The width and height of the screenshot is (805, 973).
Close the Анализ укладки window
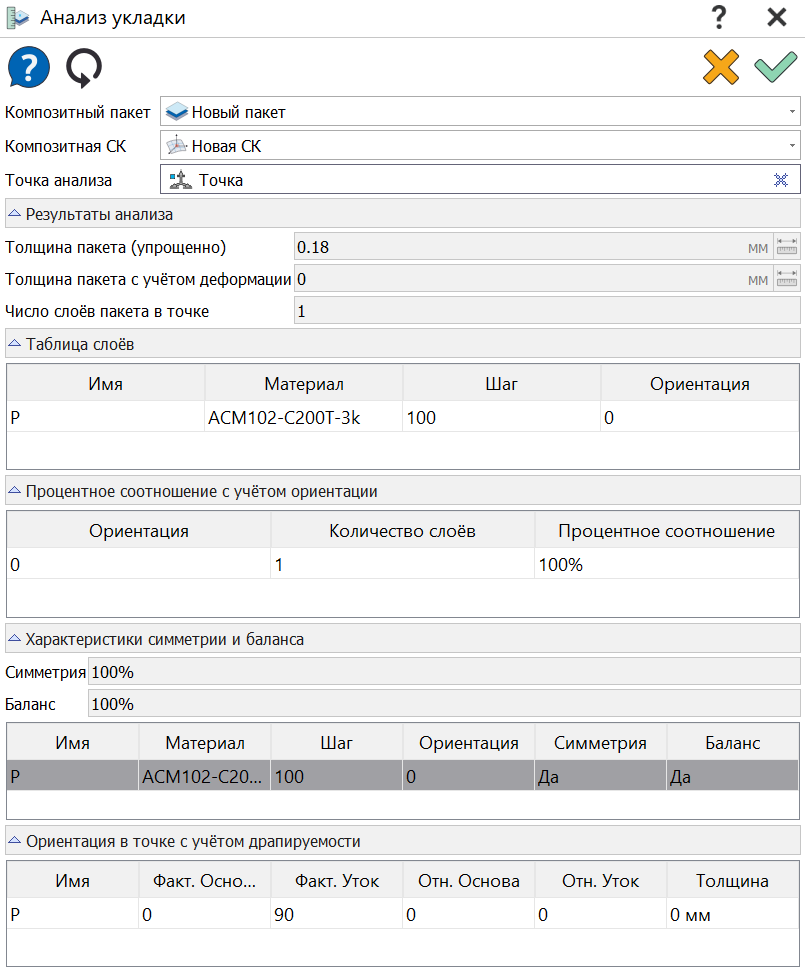click(776, 17)
